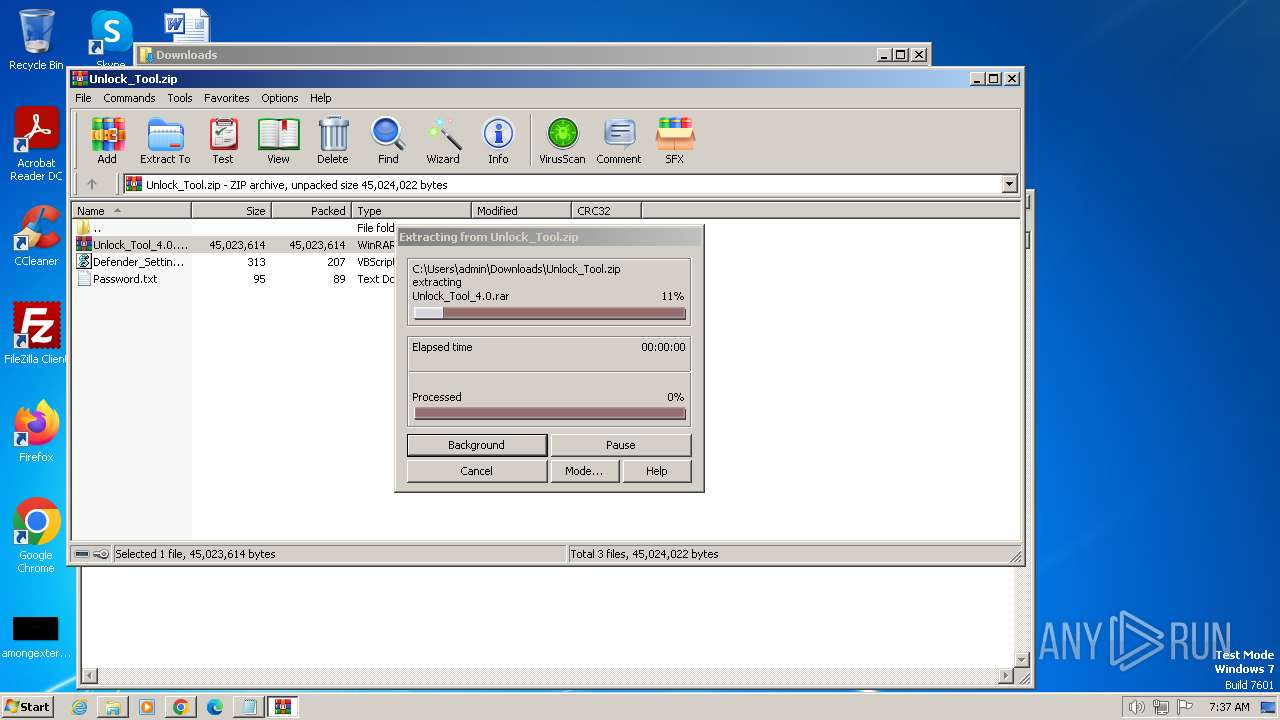Click the SFX toolbar icon

675,141
